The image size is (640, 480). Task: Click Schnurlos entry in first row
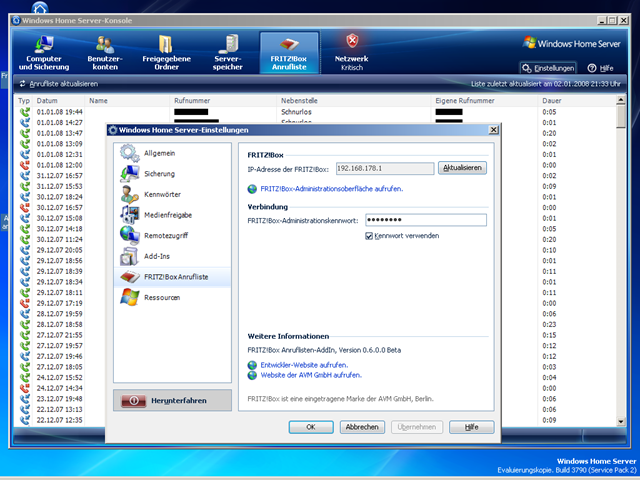coord(296,112)
